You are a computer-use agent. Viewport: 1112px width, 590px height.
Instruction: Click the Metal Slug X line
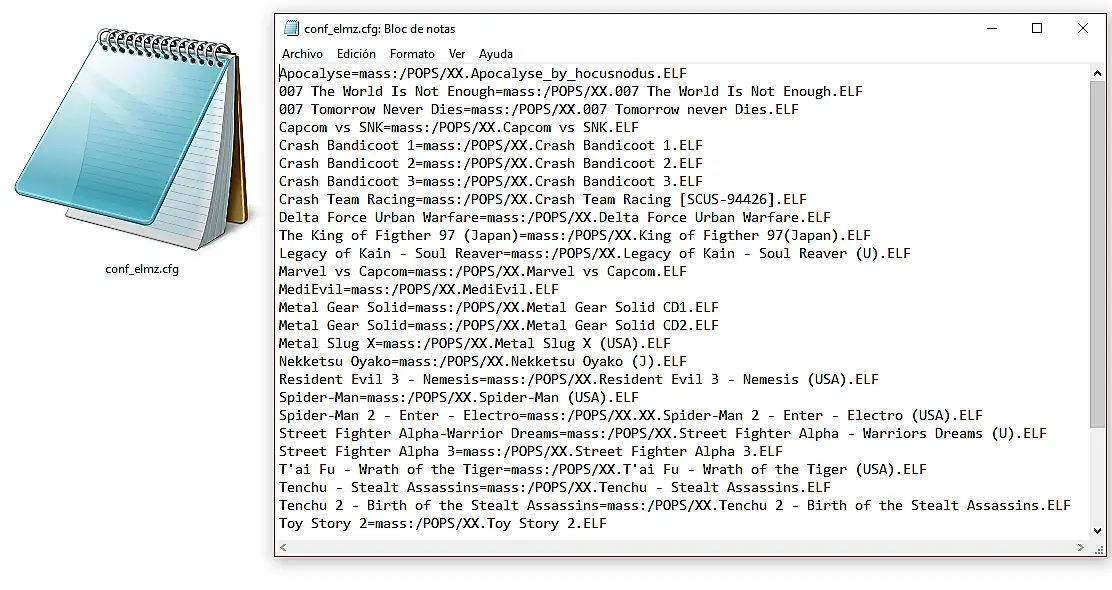(474, 343)
